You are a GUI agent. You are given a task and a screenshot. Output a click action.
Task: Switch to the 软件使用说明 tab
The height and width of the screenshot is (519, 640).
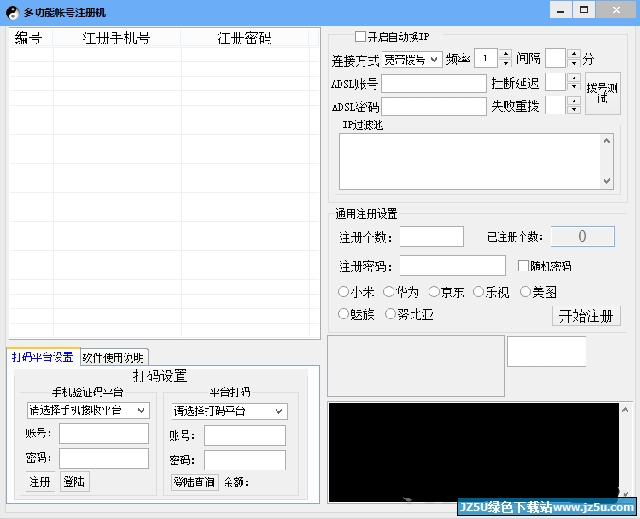click(x=113, y=358)
